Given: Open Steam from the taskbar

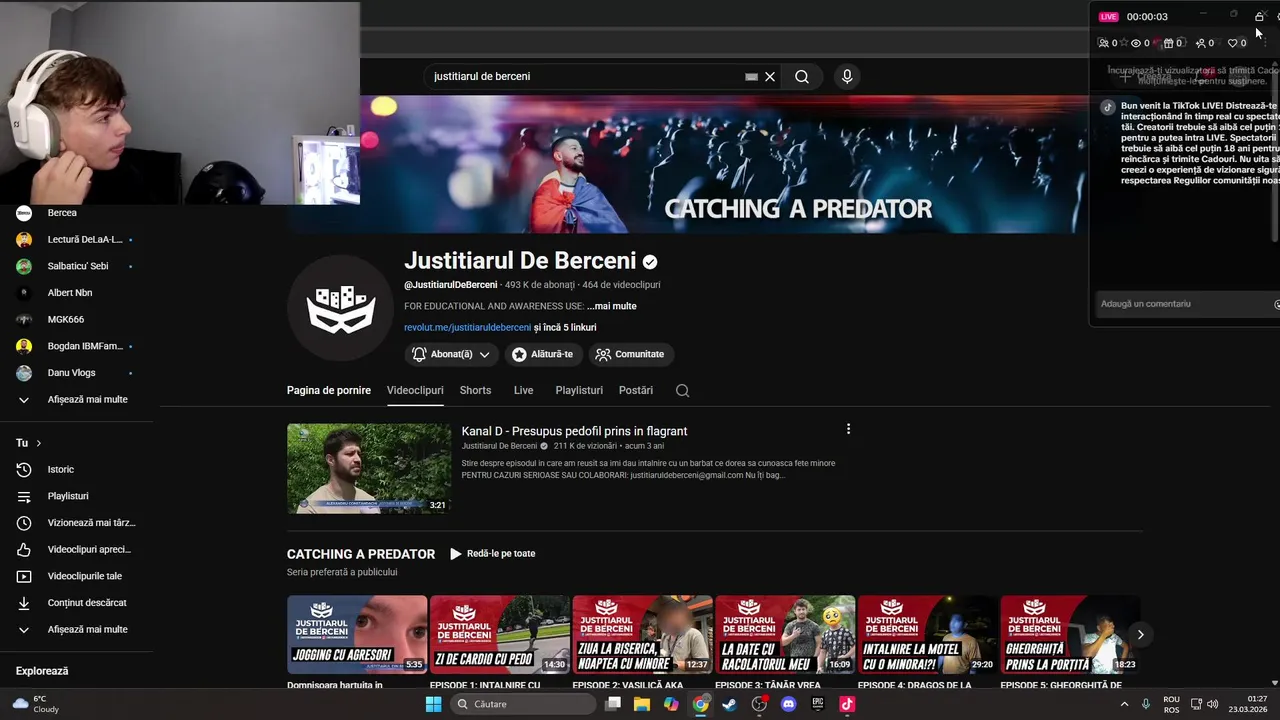Looking at the screenshot, I should point(730,704).
